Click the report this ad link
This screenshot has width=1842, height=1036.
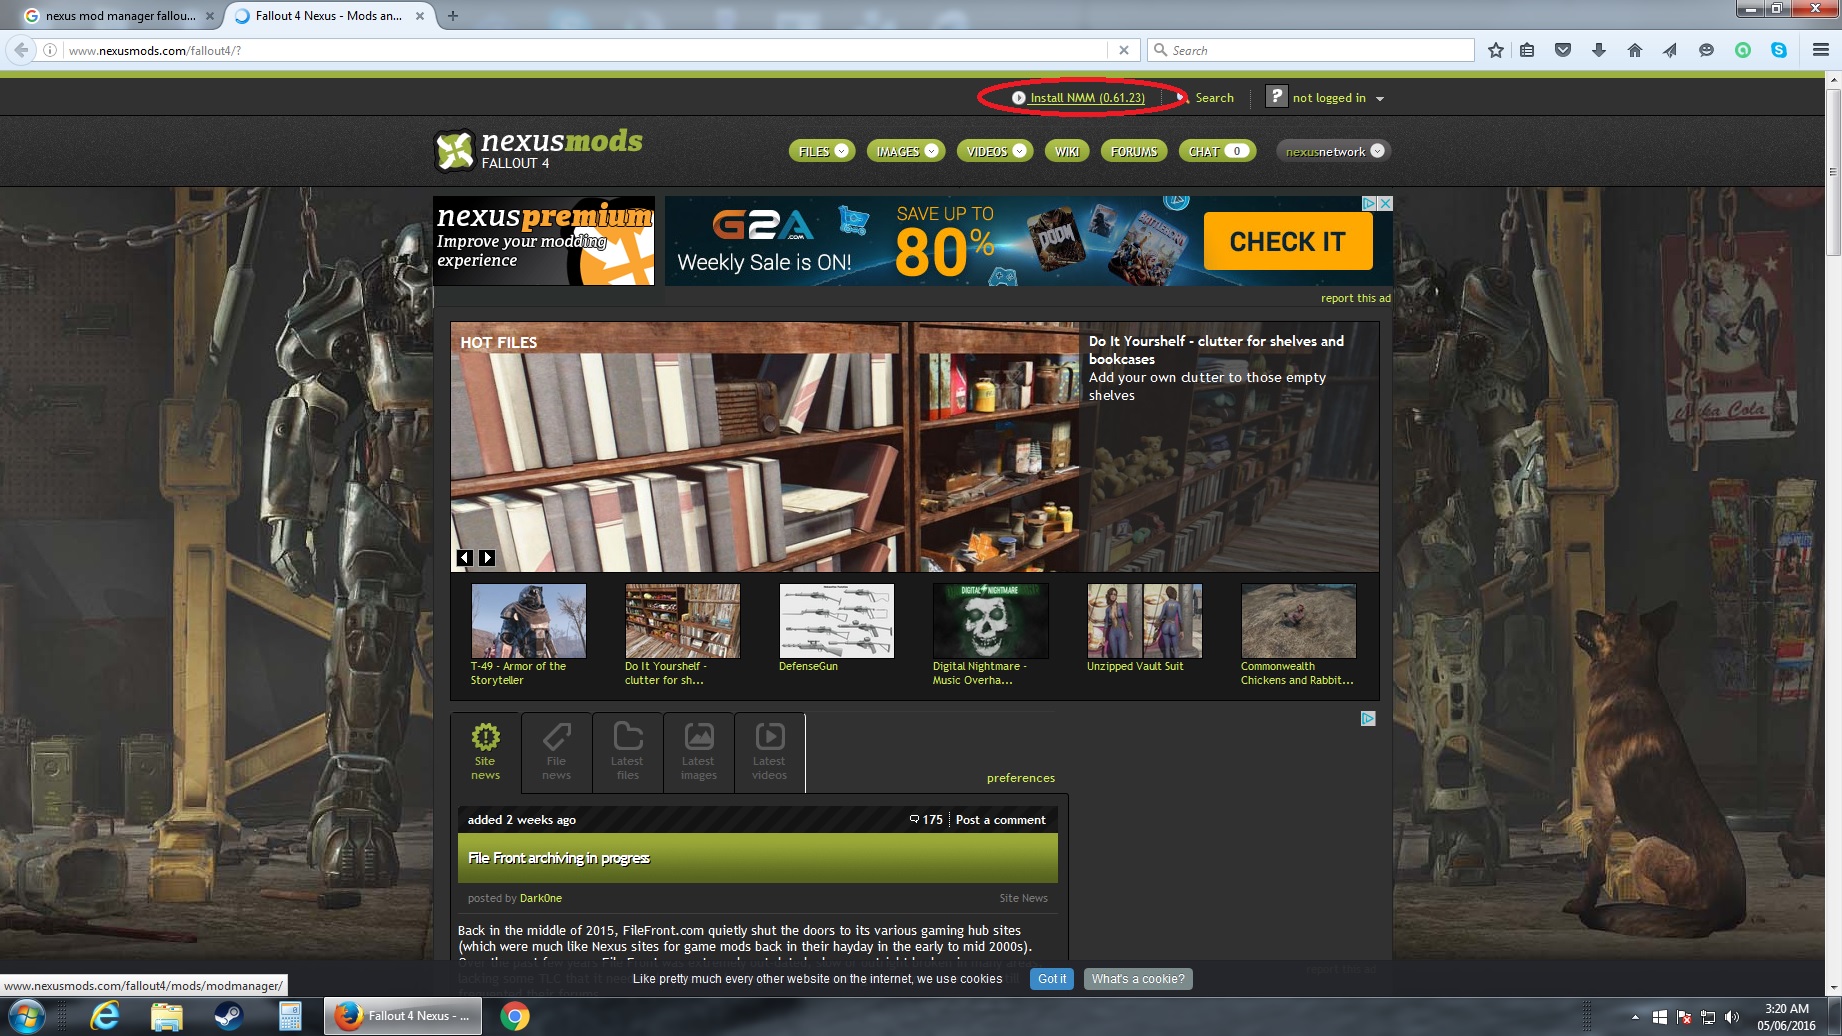click(x=1356, y=298)
